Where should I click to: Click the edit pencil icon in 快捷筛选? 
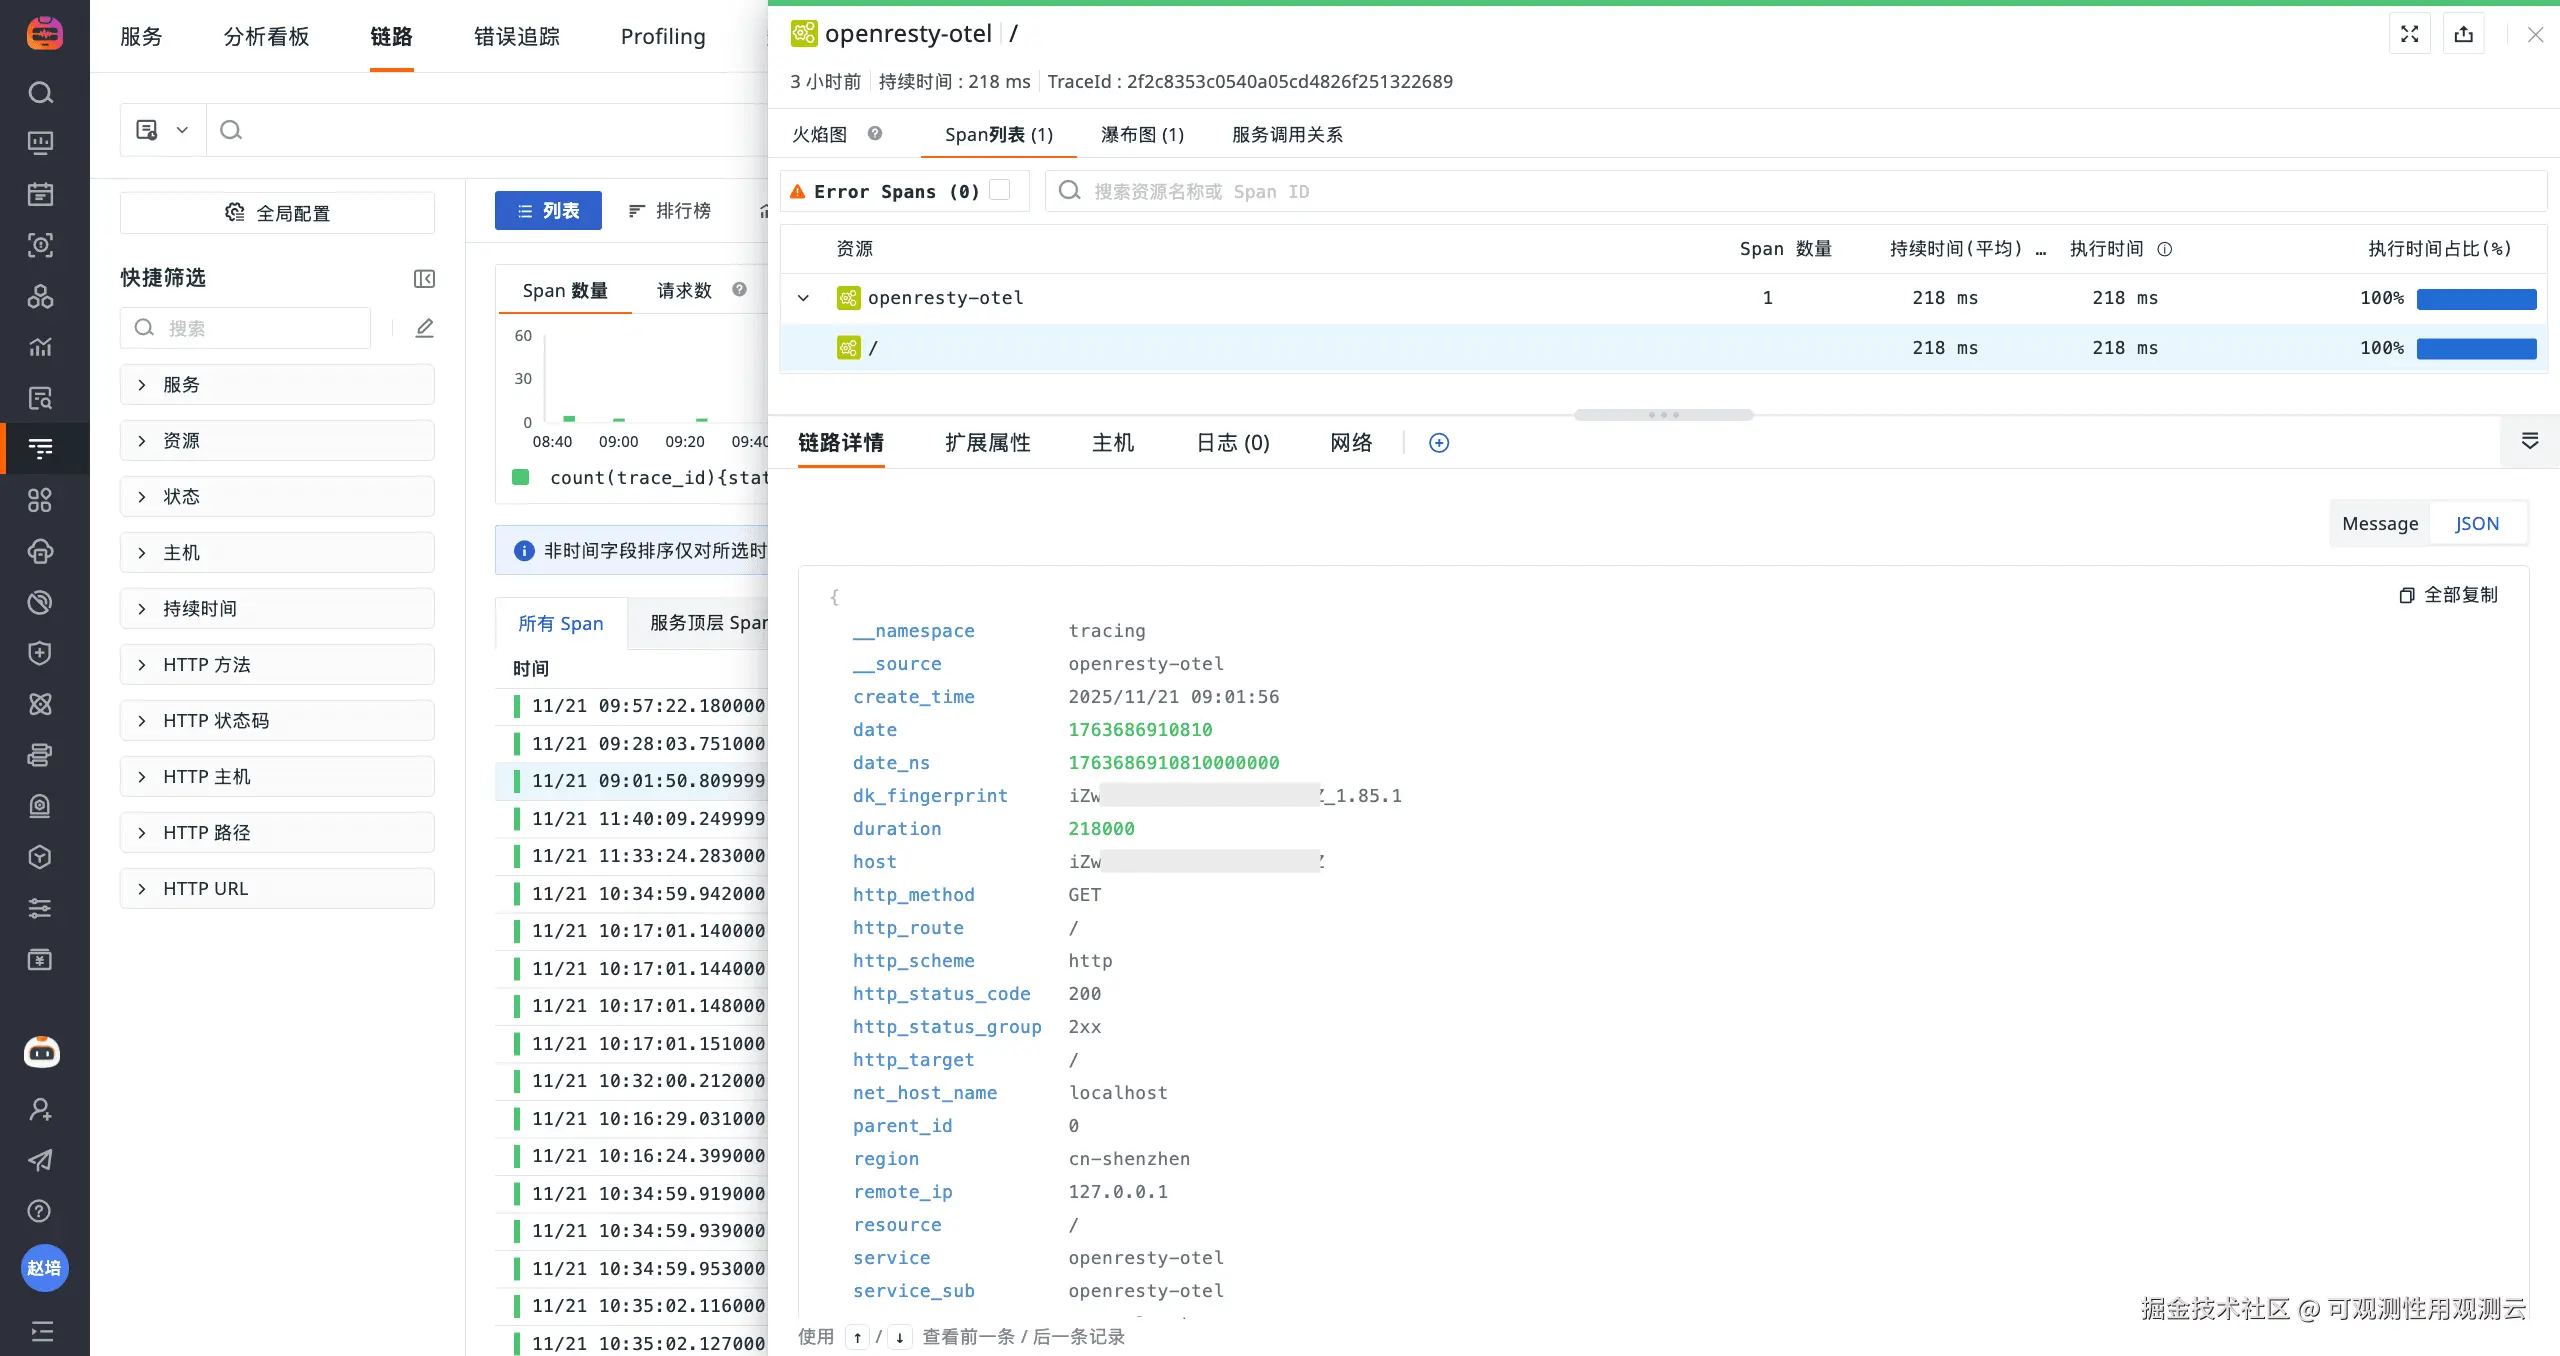(x=424, y=328)
